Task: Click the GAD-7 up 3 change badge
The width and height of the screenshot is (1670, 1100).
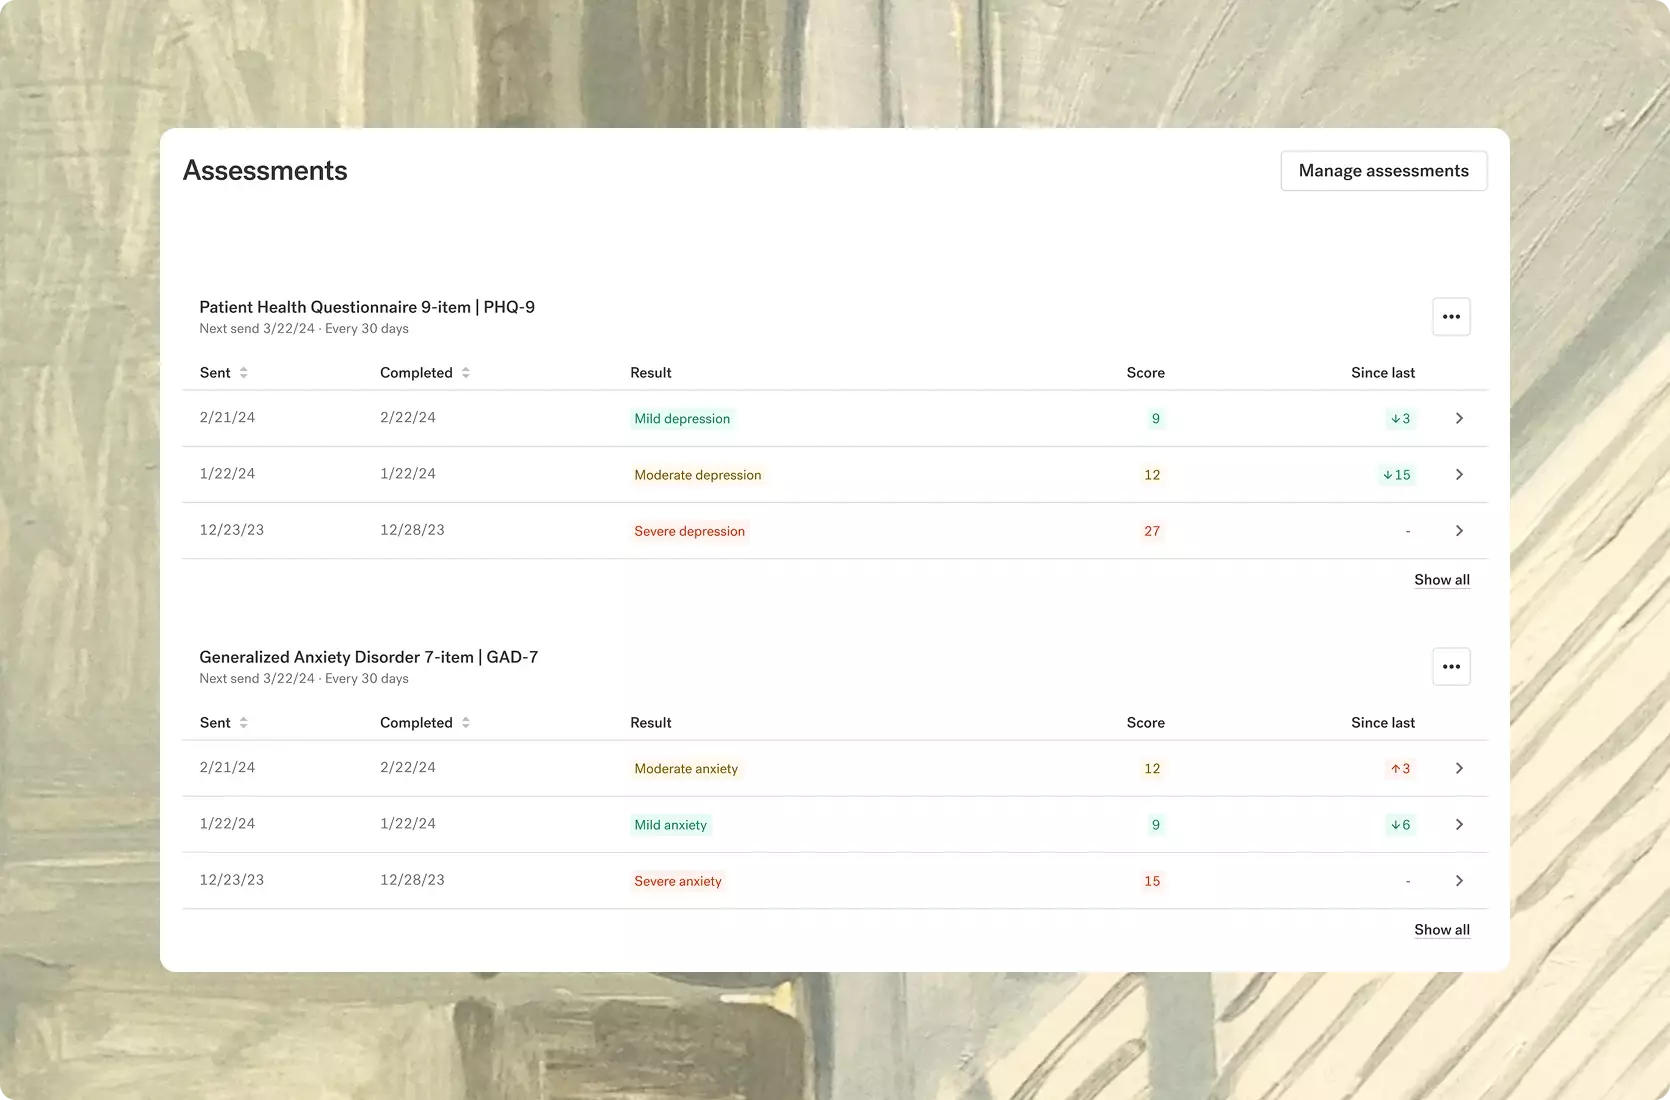Action: point(1400,769)
